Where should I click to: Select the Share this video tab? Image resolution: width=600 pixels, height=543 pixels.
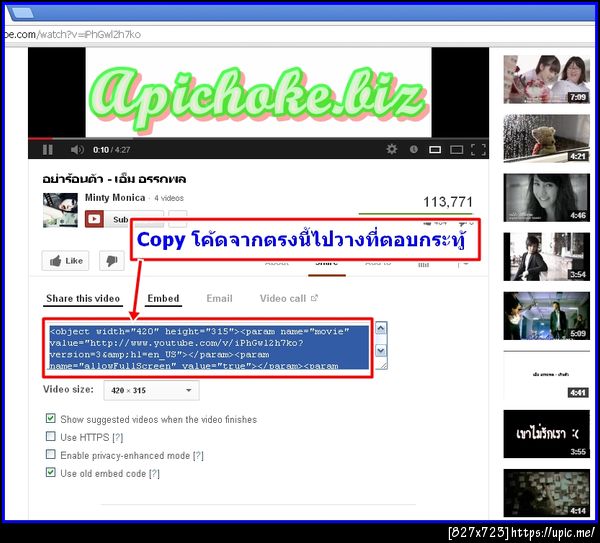tap(83, 298)
